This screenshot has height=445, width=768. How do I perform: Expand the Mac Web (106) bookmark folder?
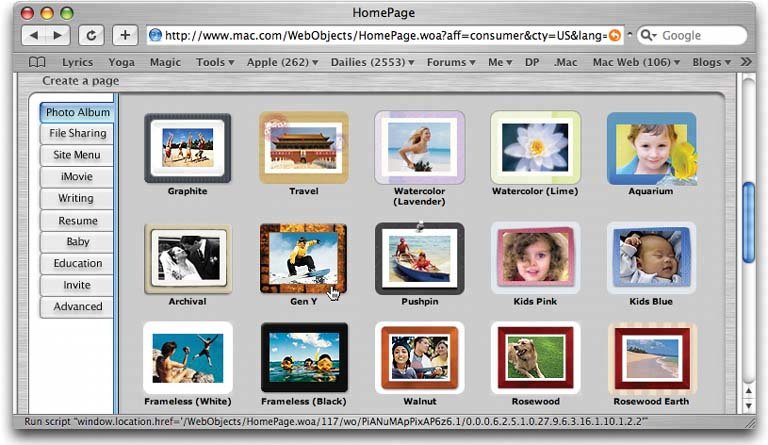coord(636,62)
